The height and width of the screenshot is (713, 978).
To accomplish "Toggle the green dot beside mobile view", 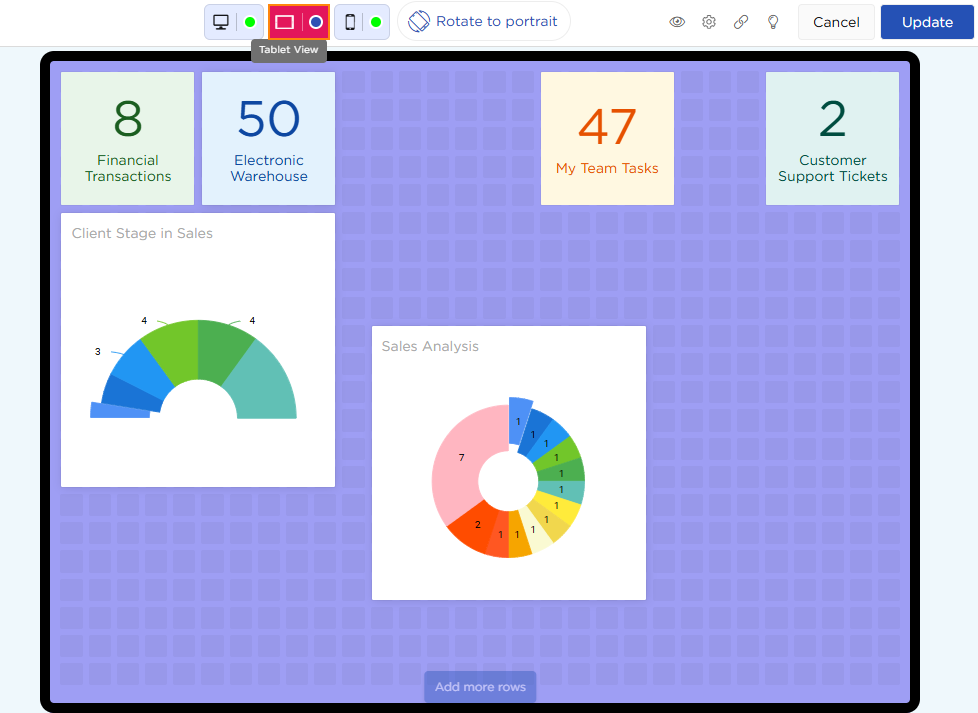I will [x=376, y=22].
